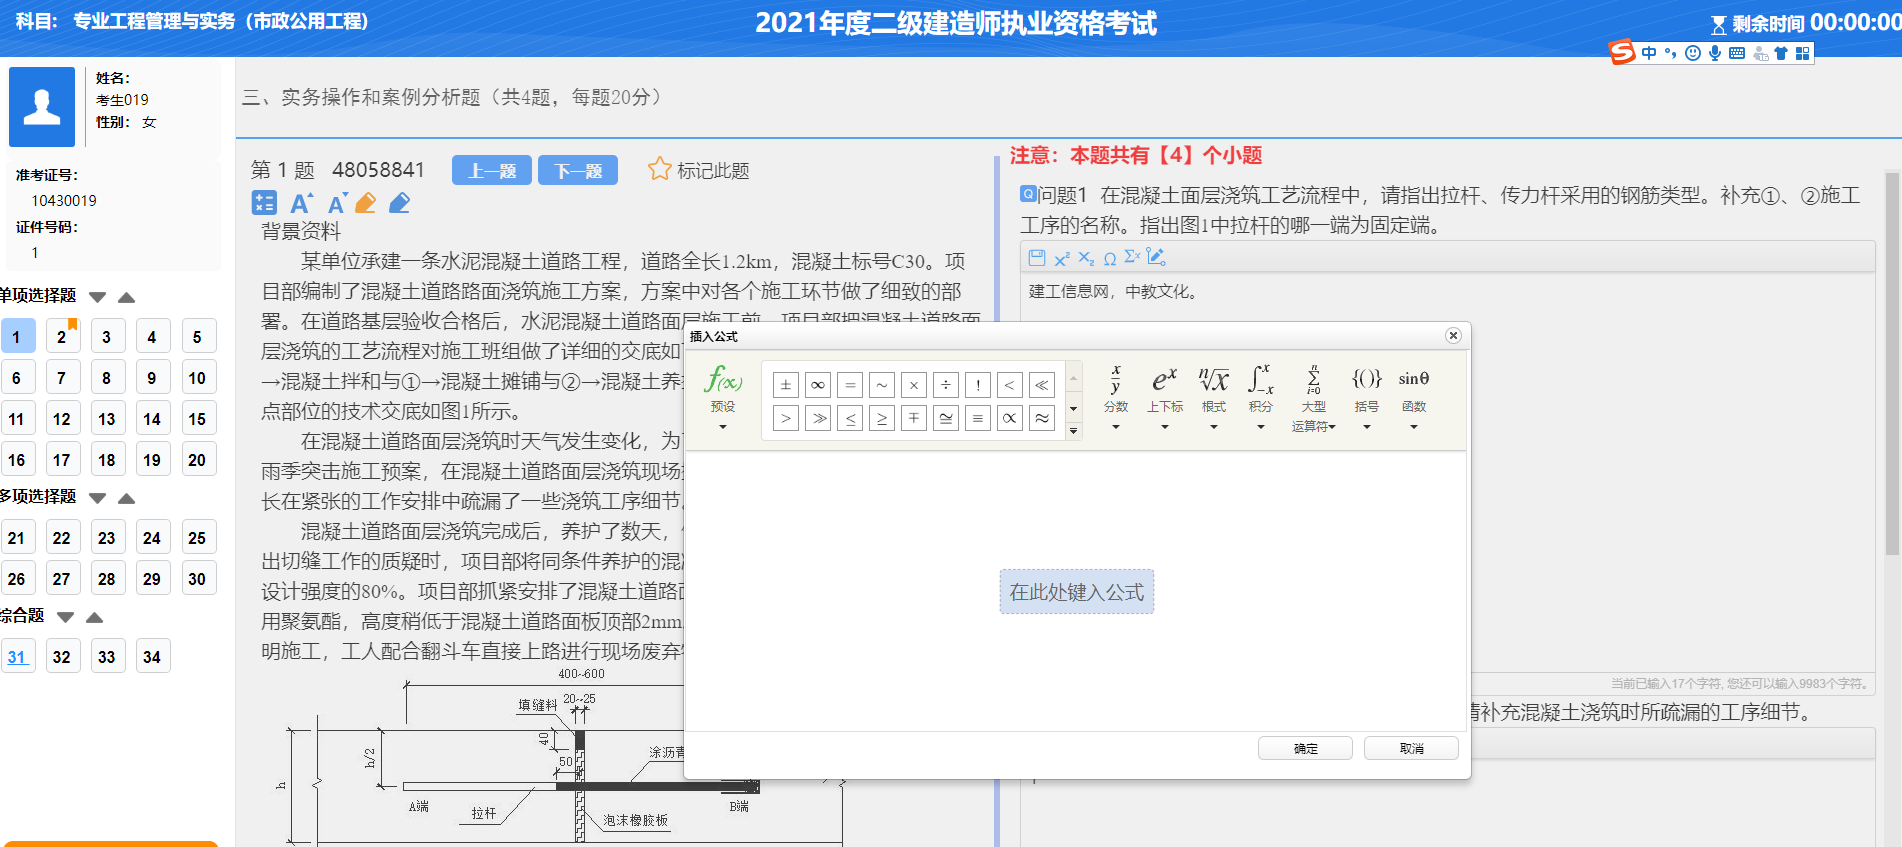Insert the division sign symbol

946,385
